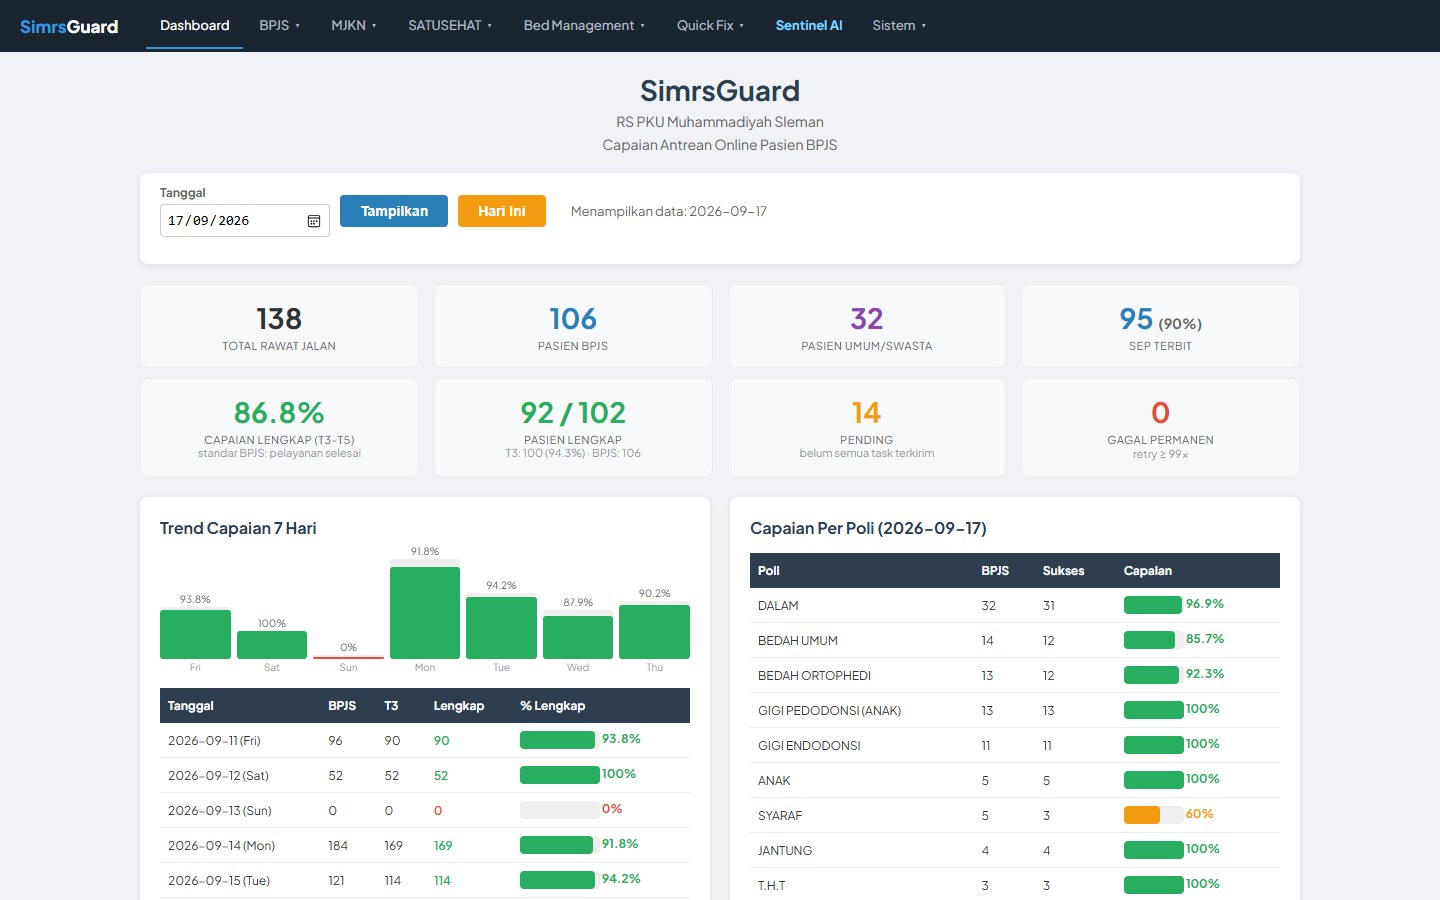Screen dimensions: 1440x900
Task: Click the Trend Capaian 7 Hari heading
Action: coord(238,528)
